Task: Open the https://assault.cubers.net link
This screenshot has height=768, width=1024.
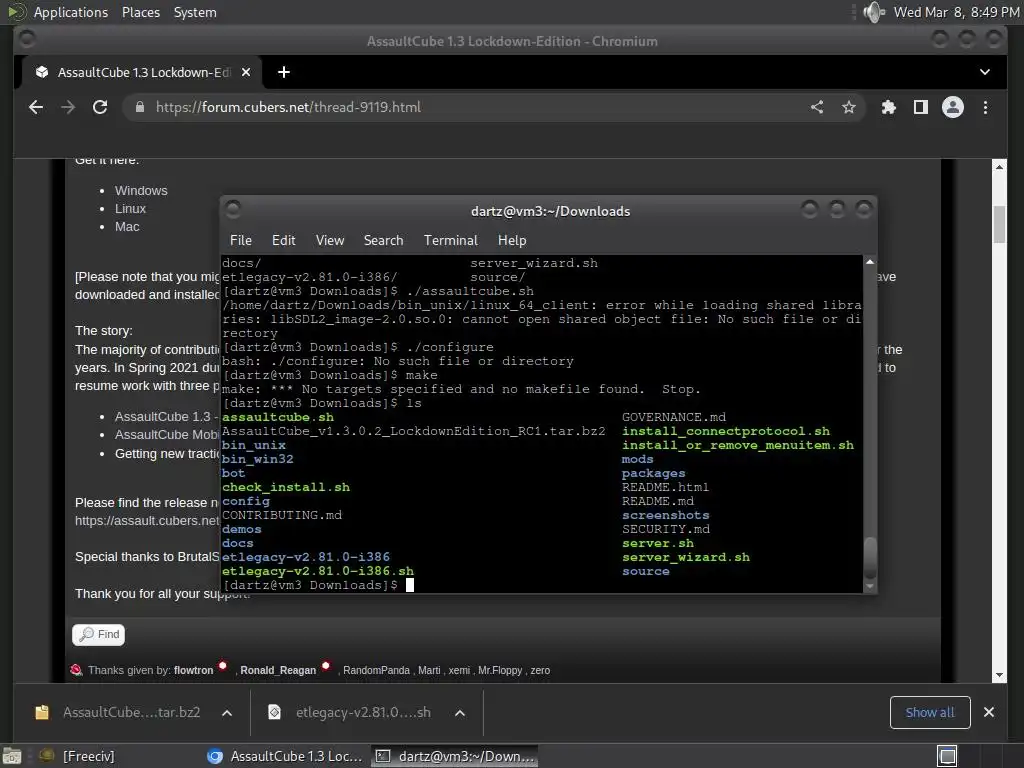Action: click(147, 520)
